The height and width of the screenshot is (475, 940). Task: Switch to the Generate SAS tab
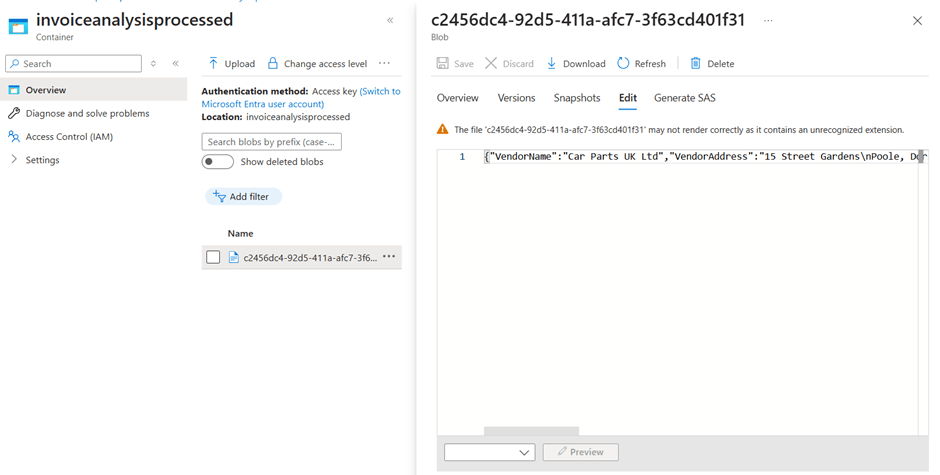[684, 98]
